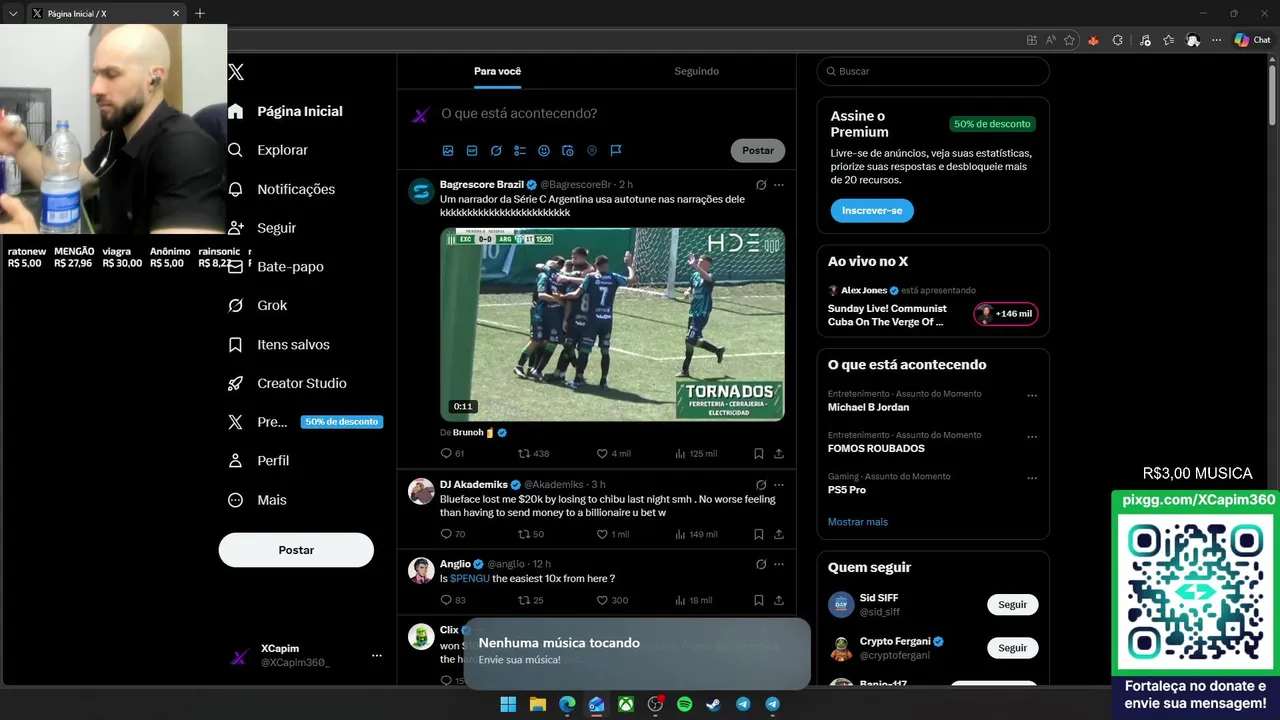Add a GIF using the composer GIF icon
This screenshot has width=1280, height=720.
pyautogui.click(x=472, y=151)
